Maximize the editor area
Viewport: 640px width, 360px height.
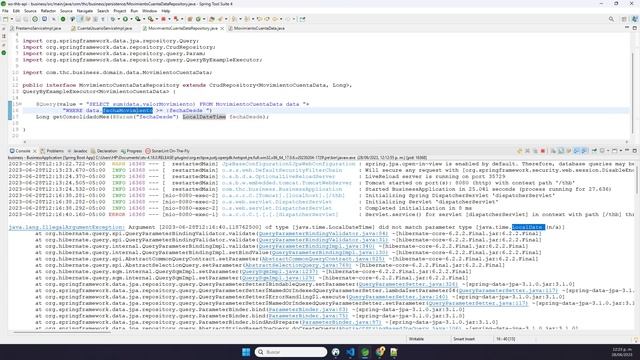635,28
